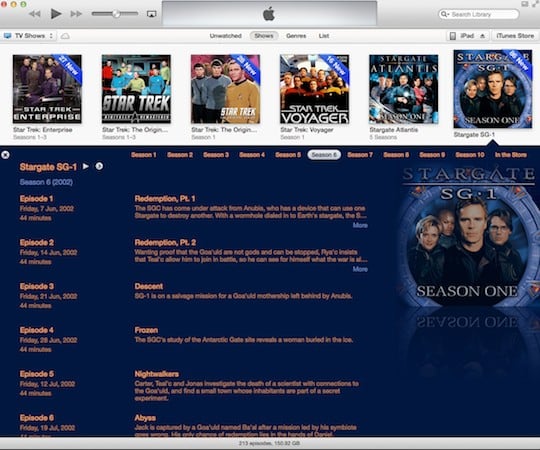Switch to Season 9 tab

point(432,155)
